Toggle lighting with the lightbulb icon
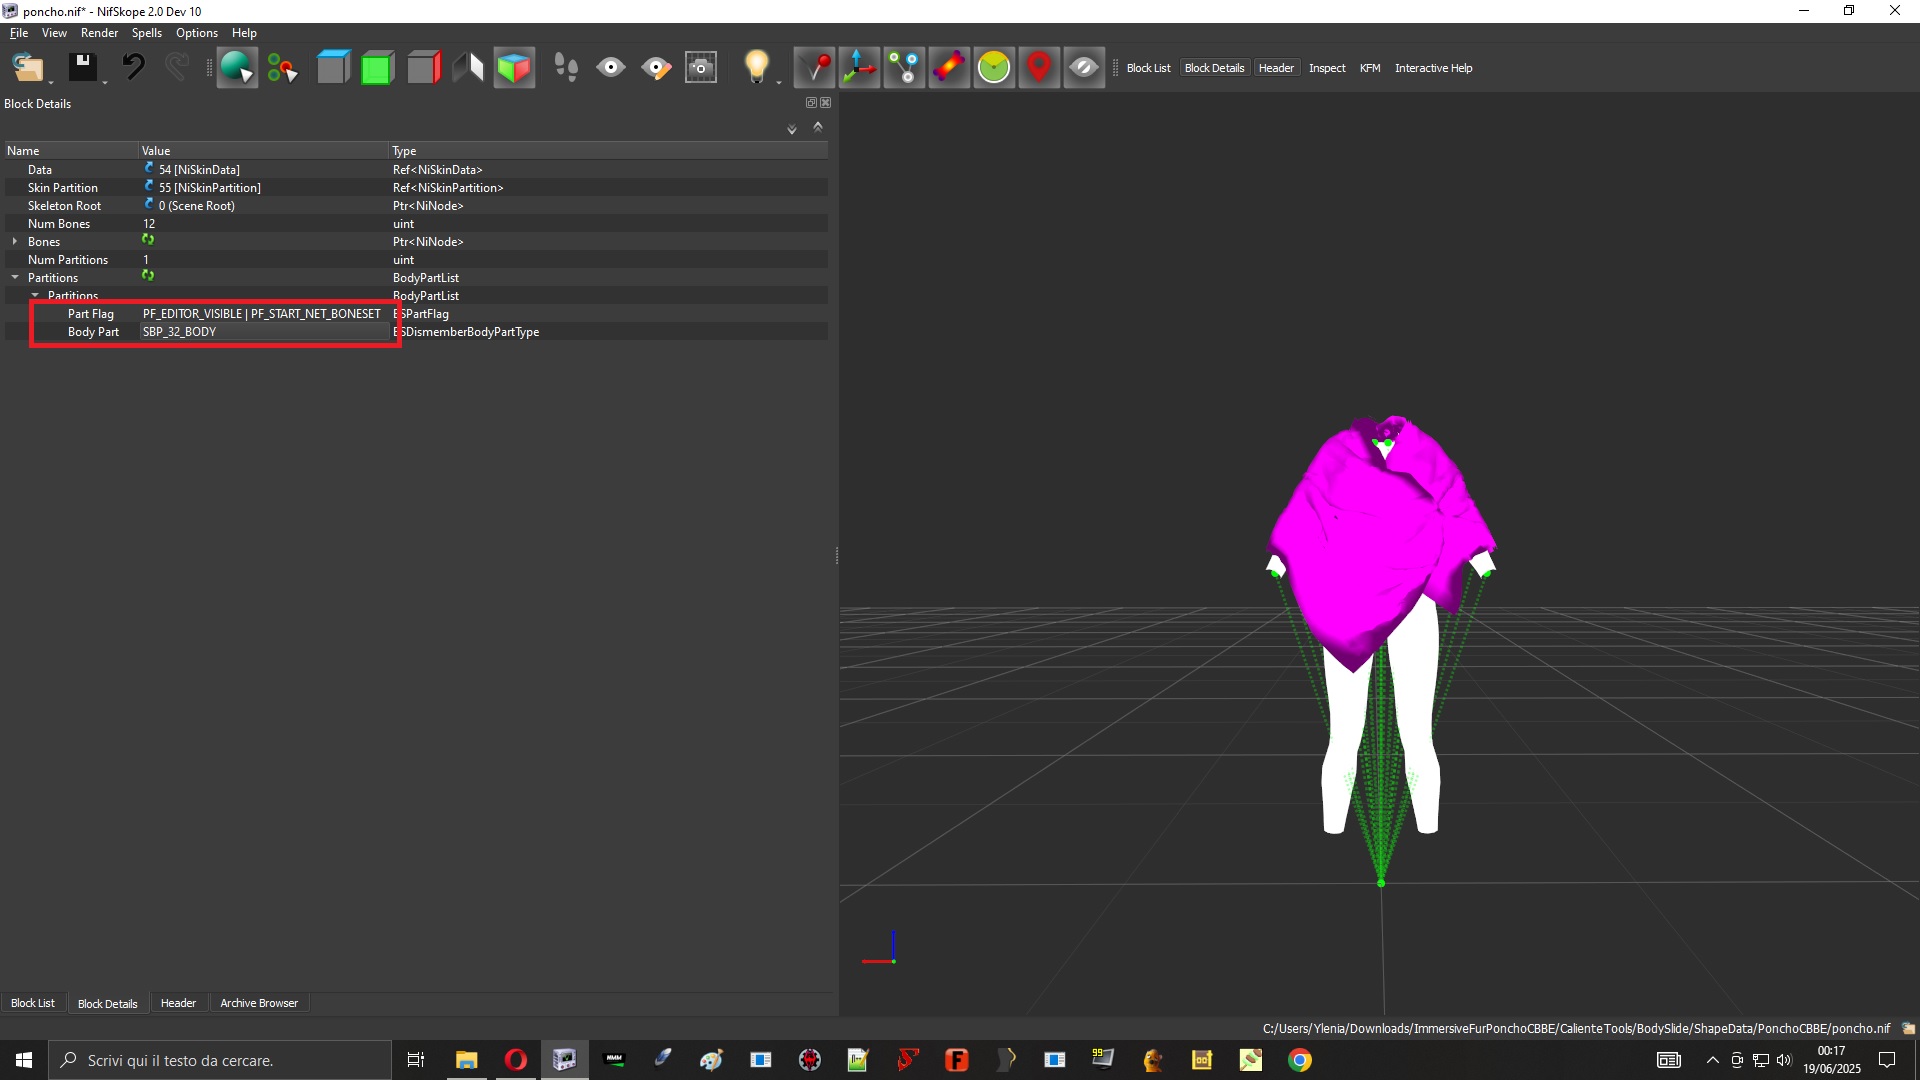 (x=757, y=66)
